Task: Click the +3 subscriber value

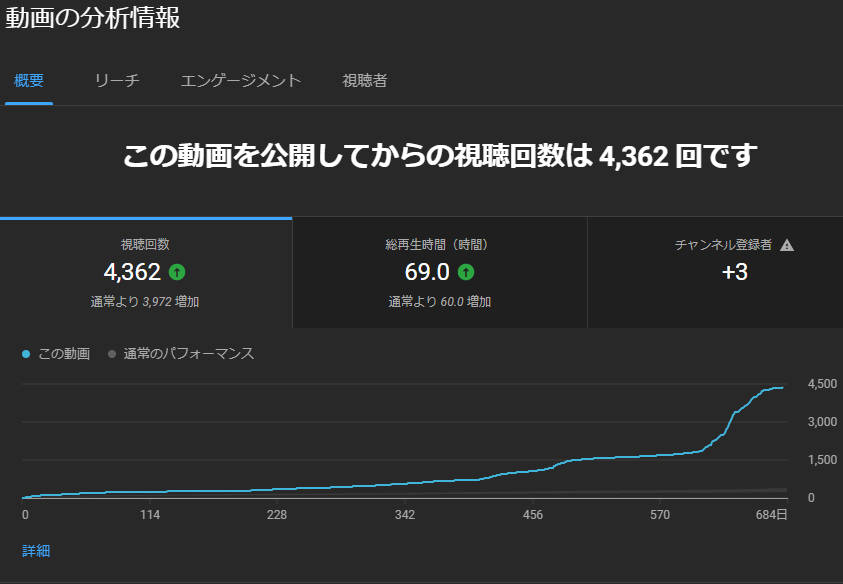Action: (x=734, y=272)
